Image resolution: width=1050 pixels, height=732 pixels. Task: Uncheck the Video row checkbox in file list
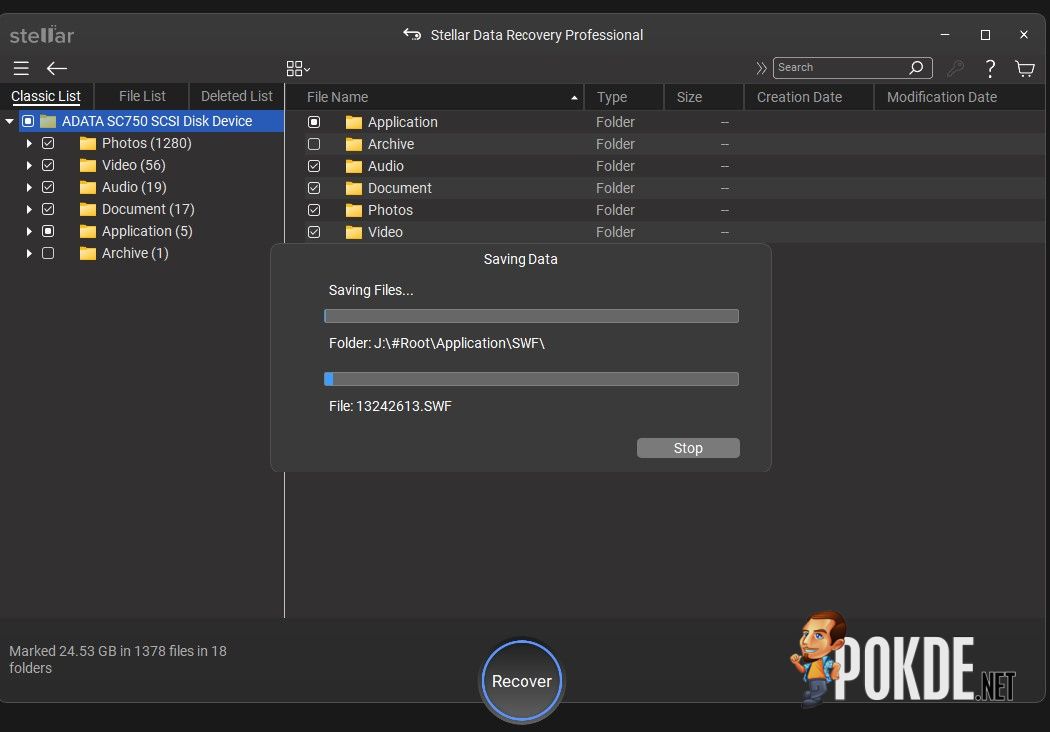[x=314, y=232]
